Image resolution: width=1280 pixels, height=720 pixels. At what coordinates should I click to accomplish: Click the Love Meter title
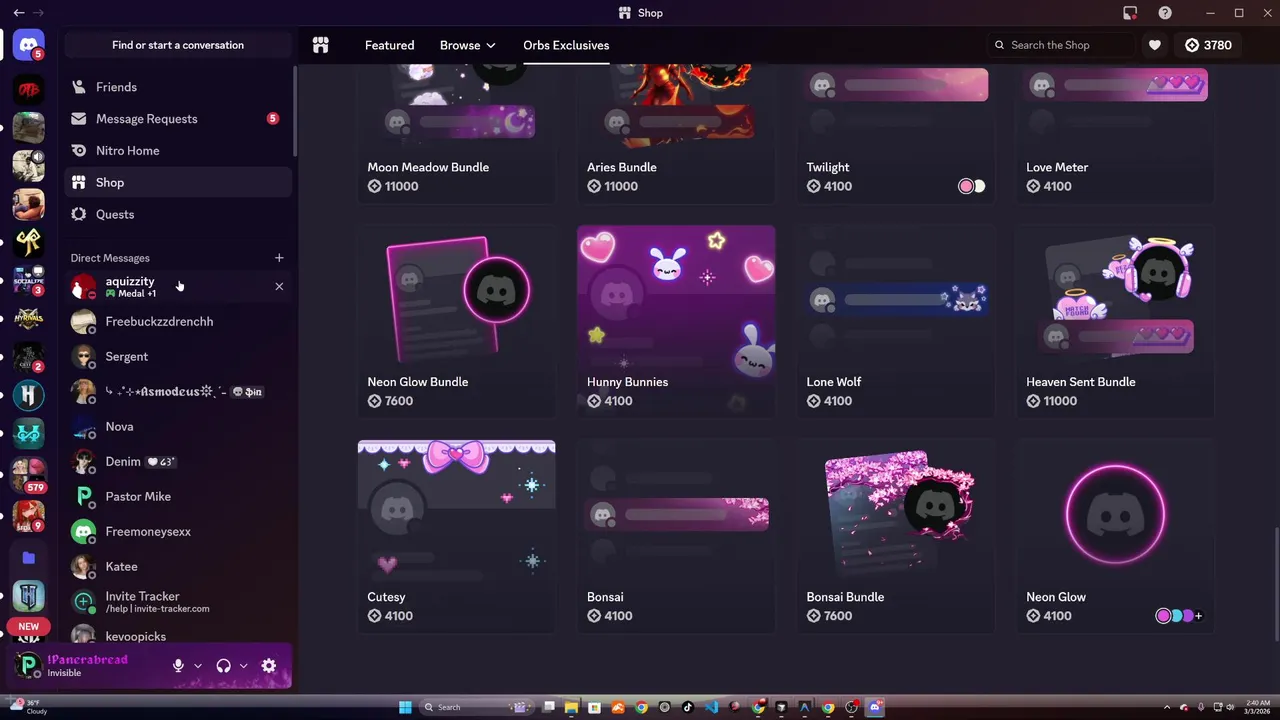1057,167
